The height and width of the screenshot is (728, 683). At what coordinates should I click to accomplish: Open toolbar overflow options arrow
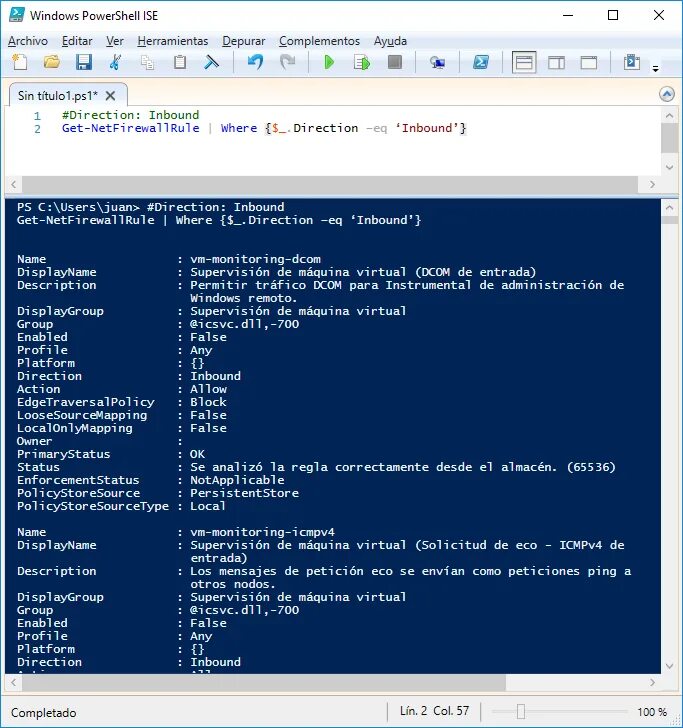[x=655, y=69]
